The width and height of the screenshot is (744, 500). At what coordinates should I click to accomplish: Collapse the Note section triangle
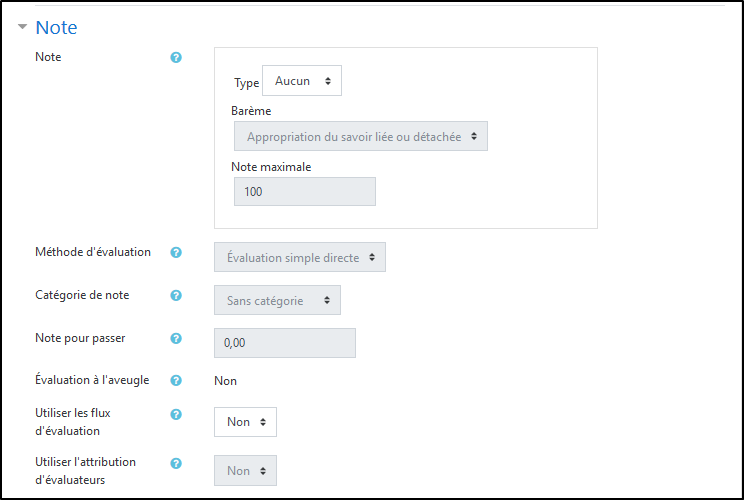pyautogui.click(x=22, y=28)
